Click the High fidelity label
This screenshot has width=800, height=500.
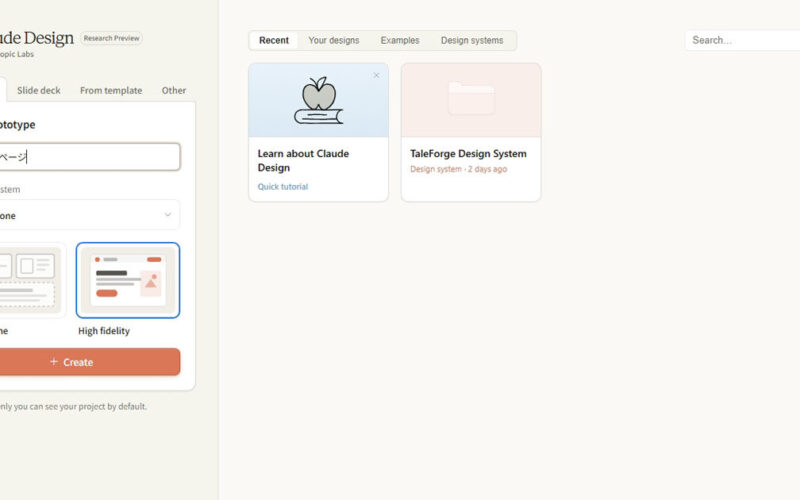[104, 331]
